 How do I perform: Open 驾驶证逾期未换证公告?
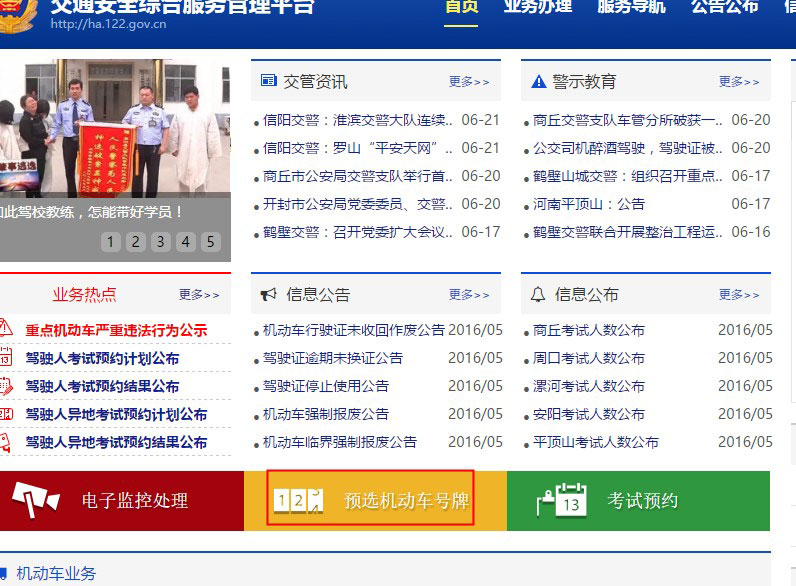tap(333, 358)
